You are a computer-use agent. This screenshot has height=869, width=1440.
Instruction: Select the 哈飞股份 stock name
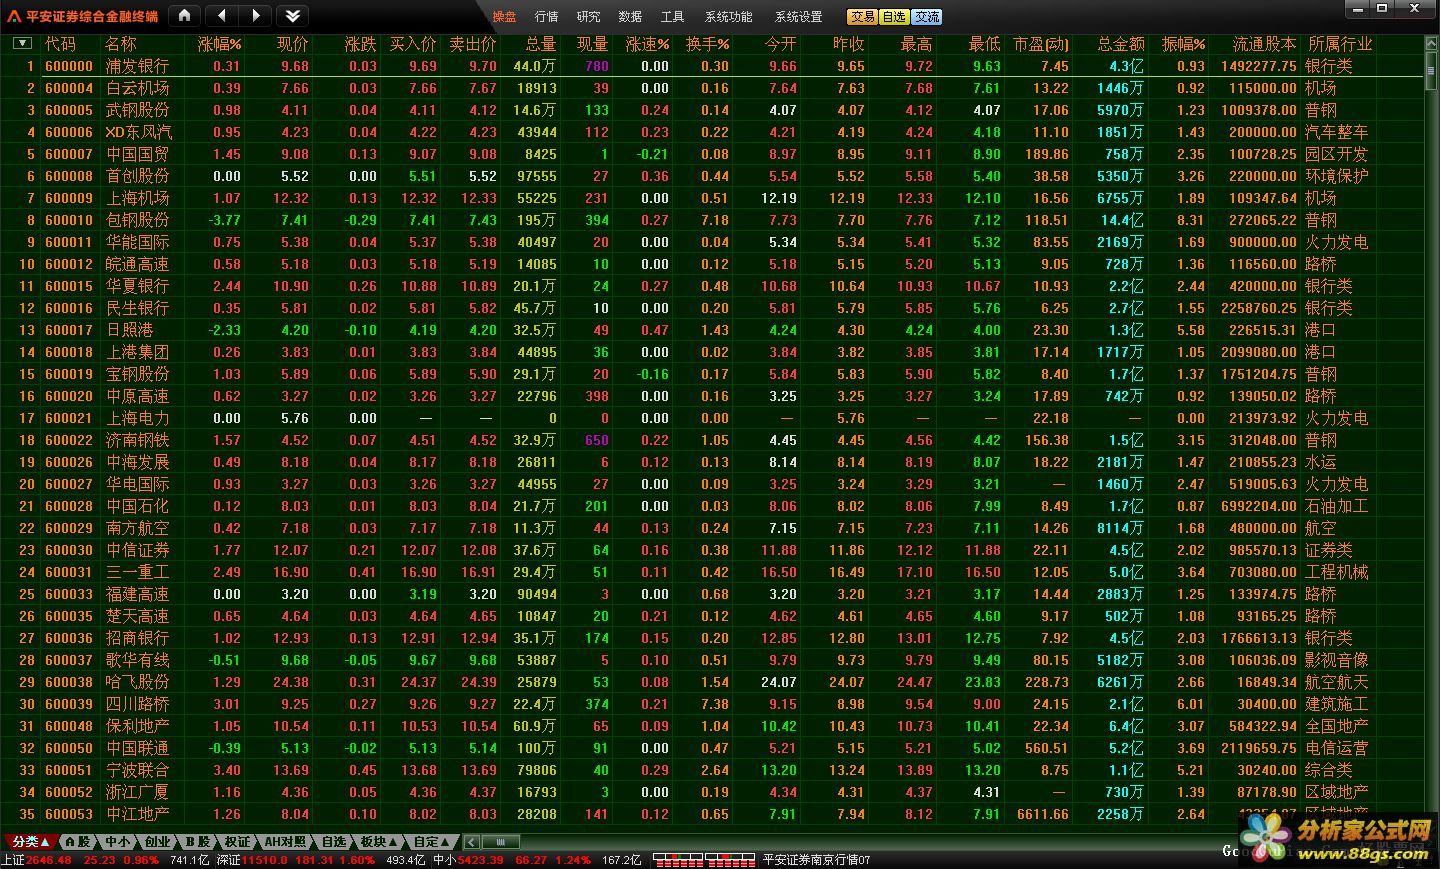tap(137, 682)
